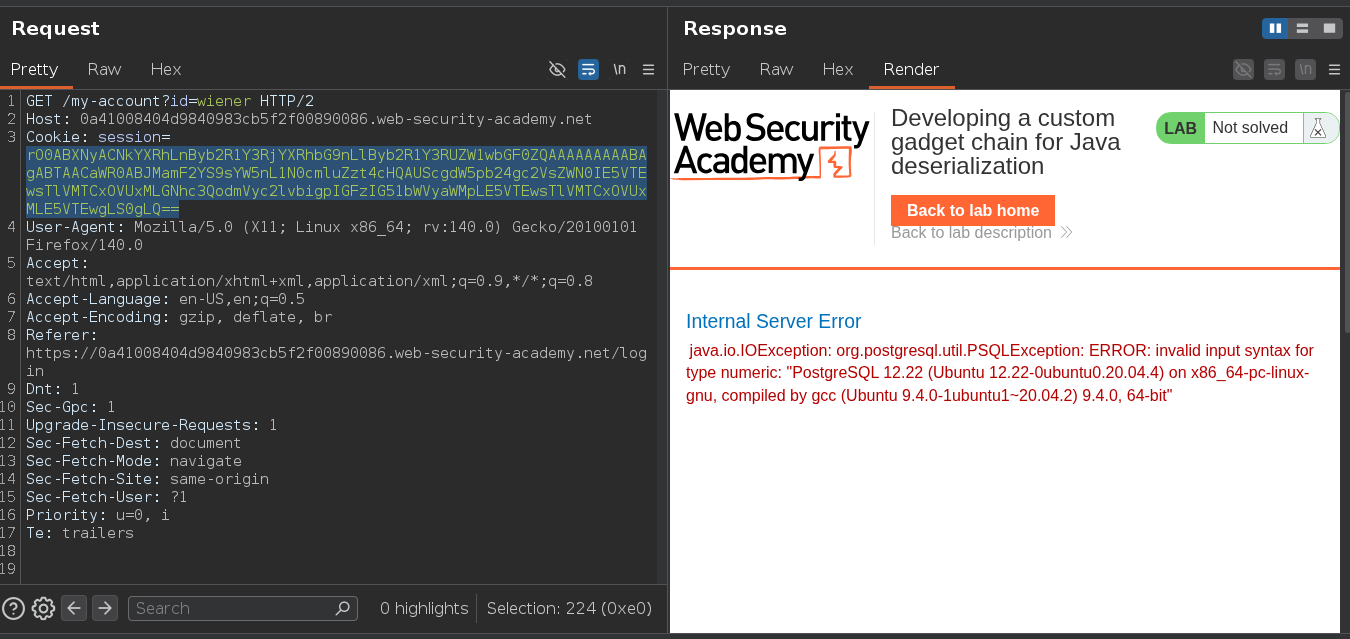Open Response panel options menu
Screen dimensions: 1350x639
1334,69
